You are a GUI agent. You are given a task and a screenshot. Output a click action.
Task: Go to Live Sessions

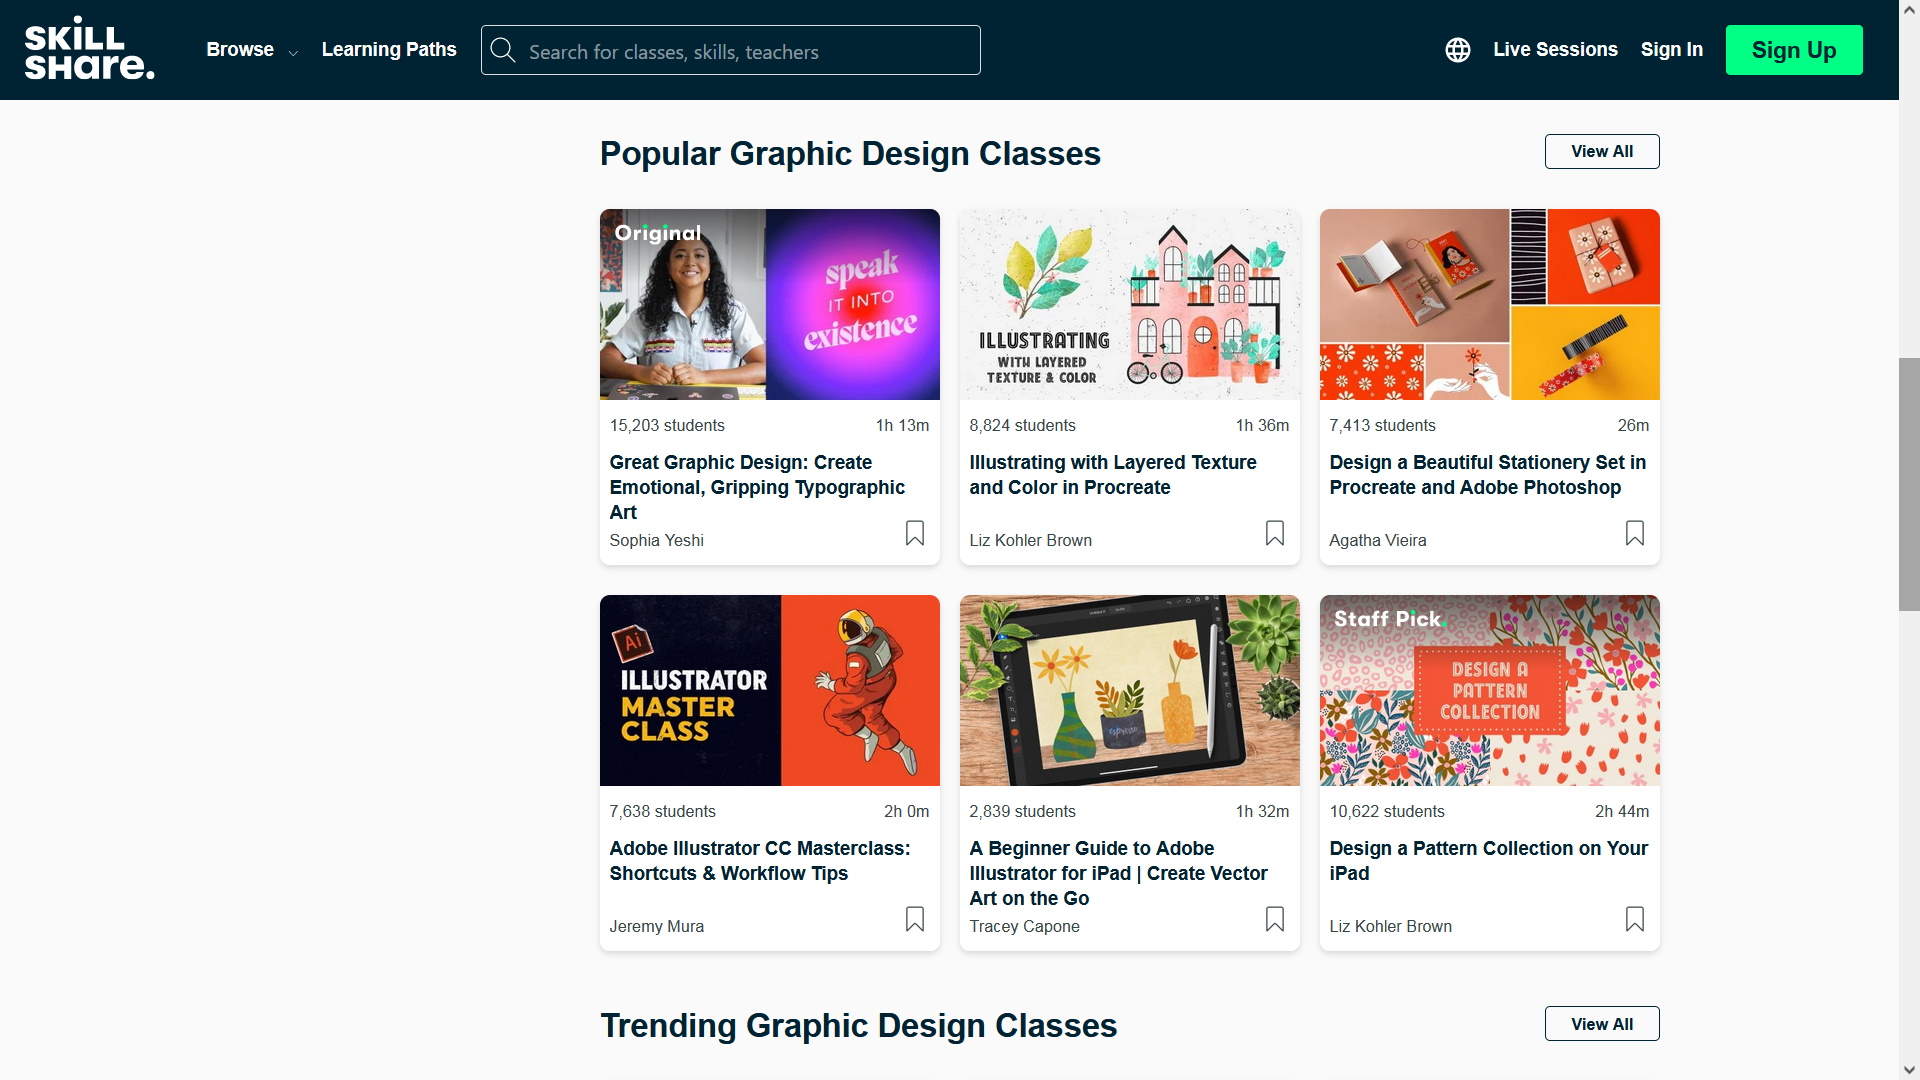pyautogui.click(x=1555, y=50)
